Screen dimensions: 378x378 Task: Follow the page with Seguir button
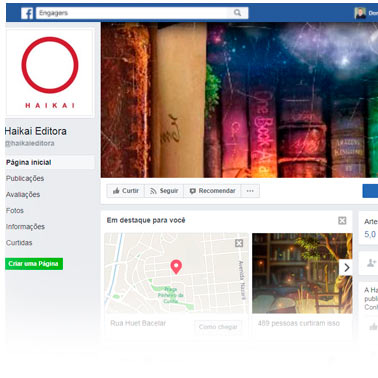164,191
